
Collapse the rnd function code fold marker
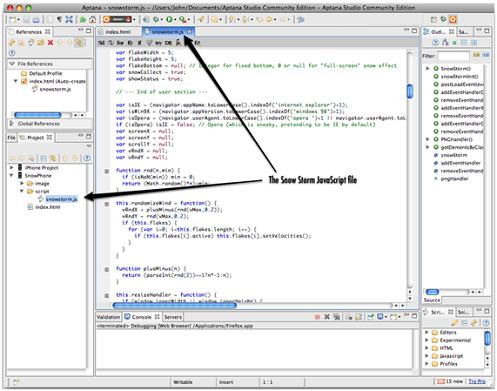pyautogui.click(x=107, y=171)
